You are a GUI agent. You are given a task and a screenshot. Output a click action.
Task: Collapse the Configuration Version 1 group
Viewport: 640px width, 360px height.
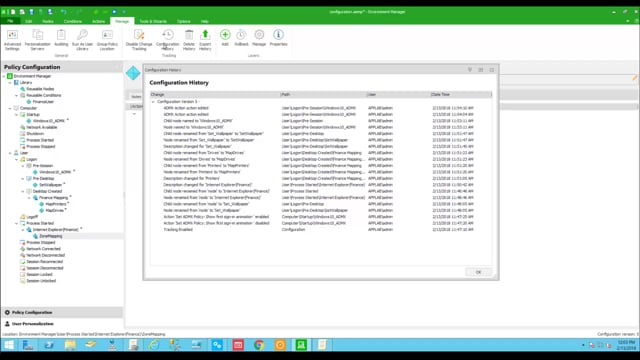point(153,102)
